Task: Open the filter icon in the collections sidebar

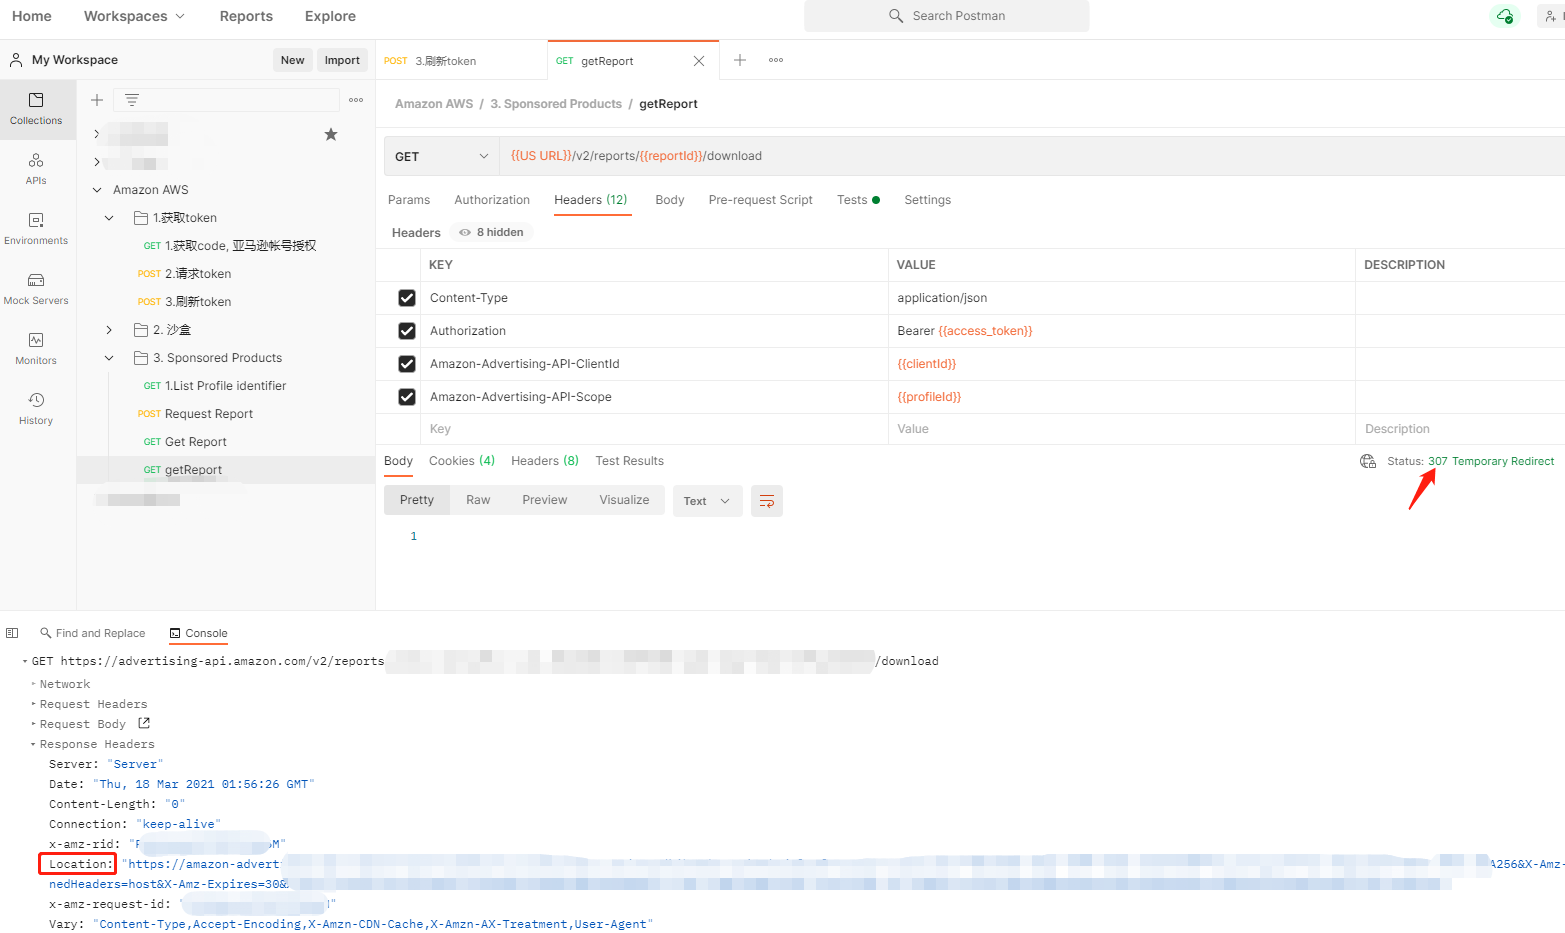Action: (131, 100)
